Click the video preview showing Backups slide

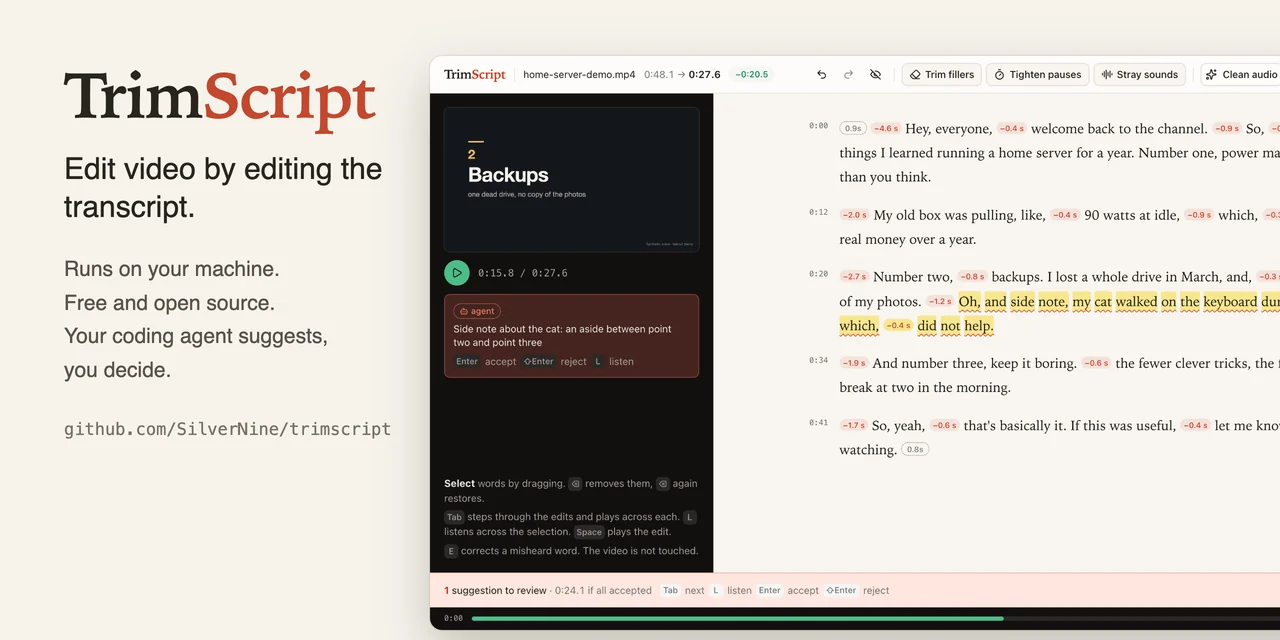coord(571,179)
